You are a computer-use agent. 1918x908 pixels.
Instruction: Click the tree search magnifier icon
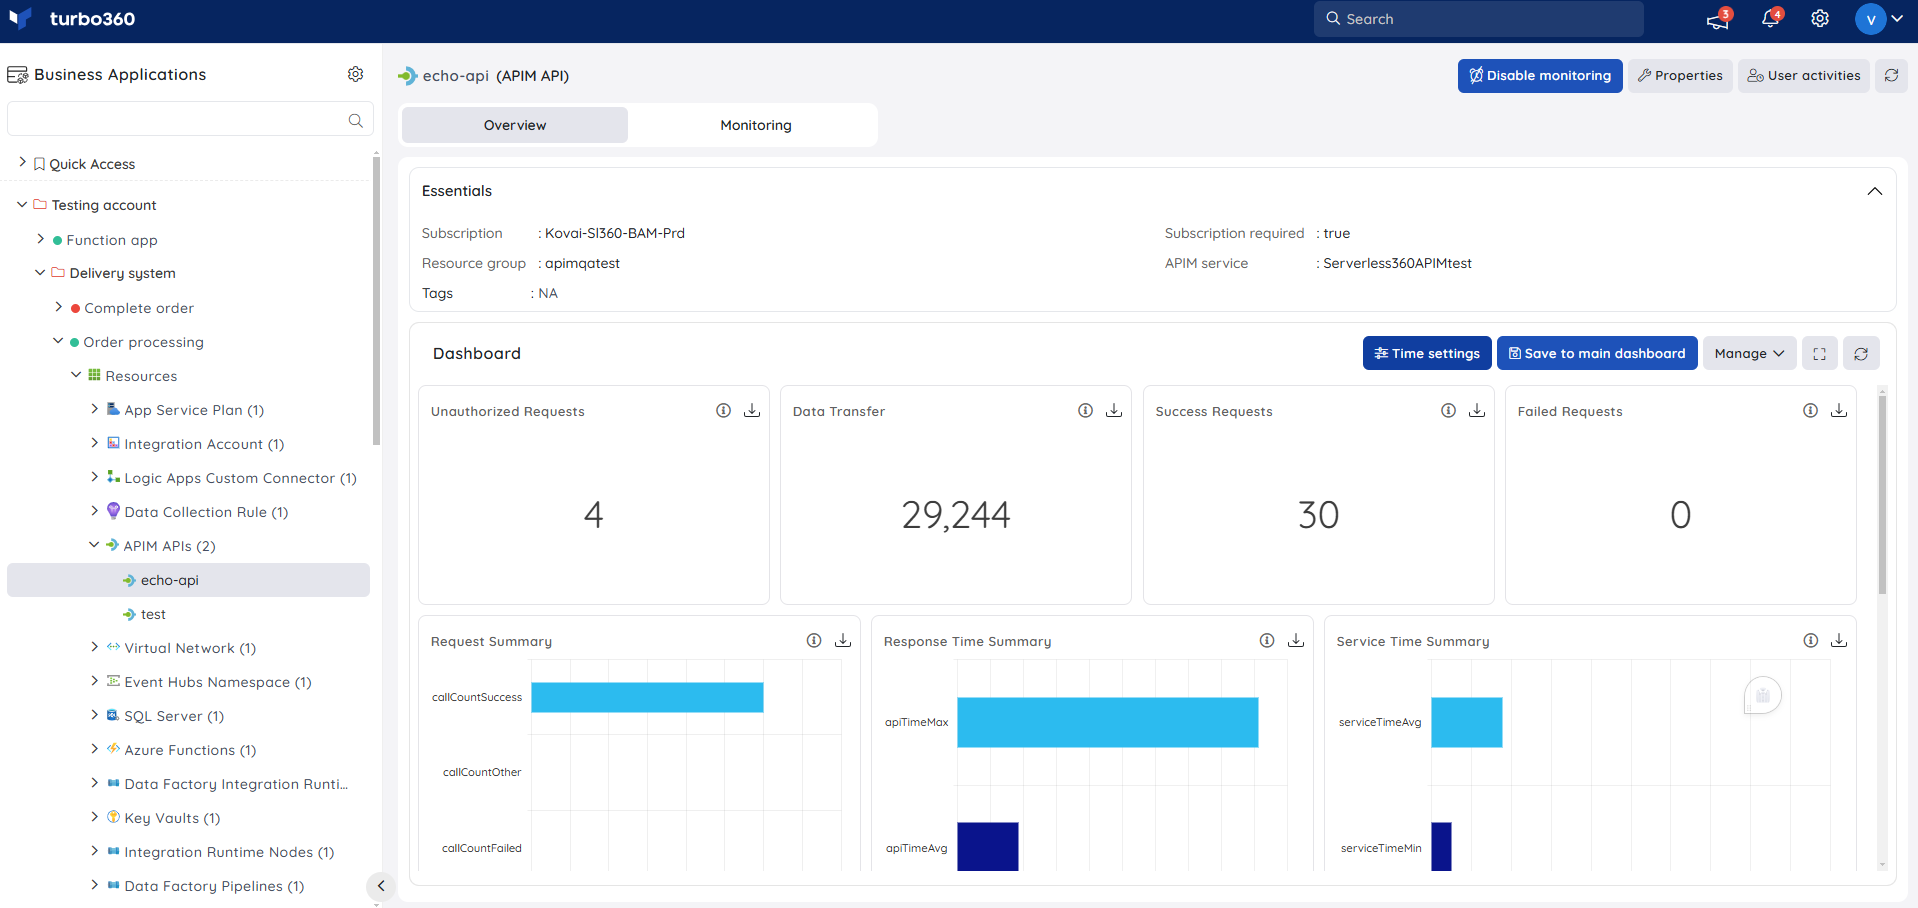355,120
